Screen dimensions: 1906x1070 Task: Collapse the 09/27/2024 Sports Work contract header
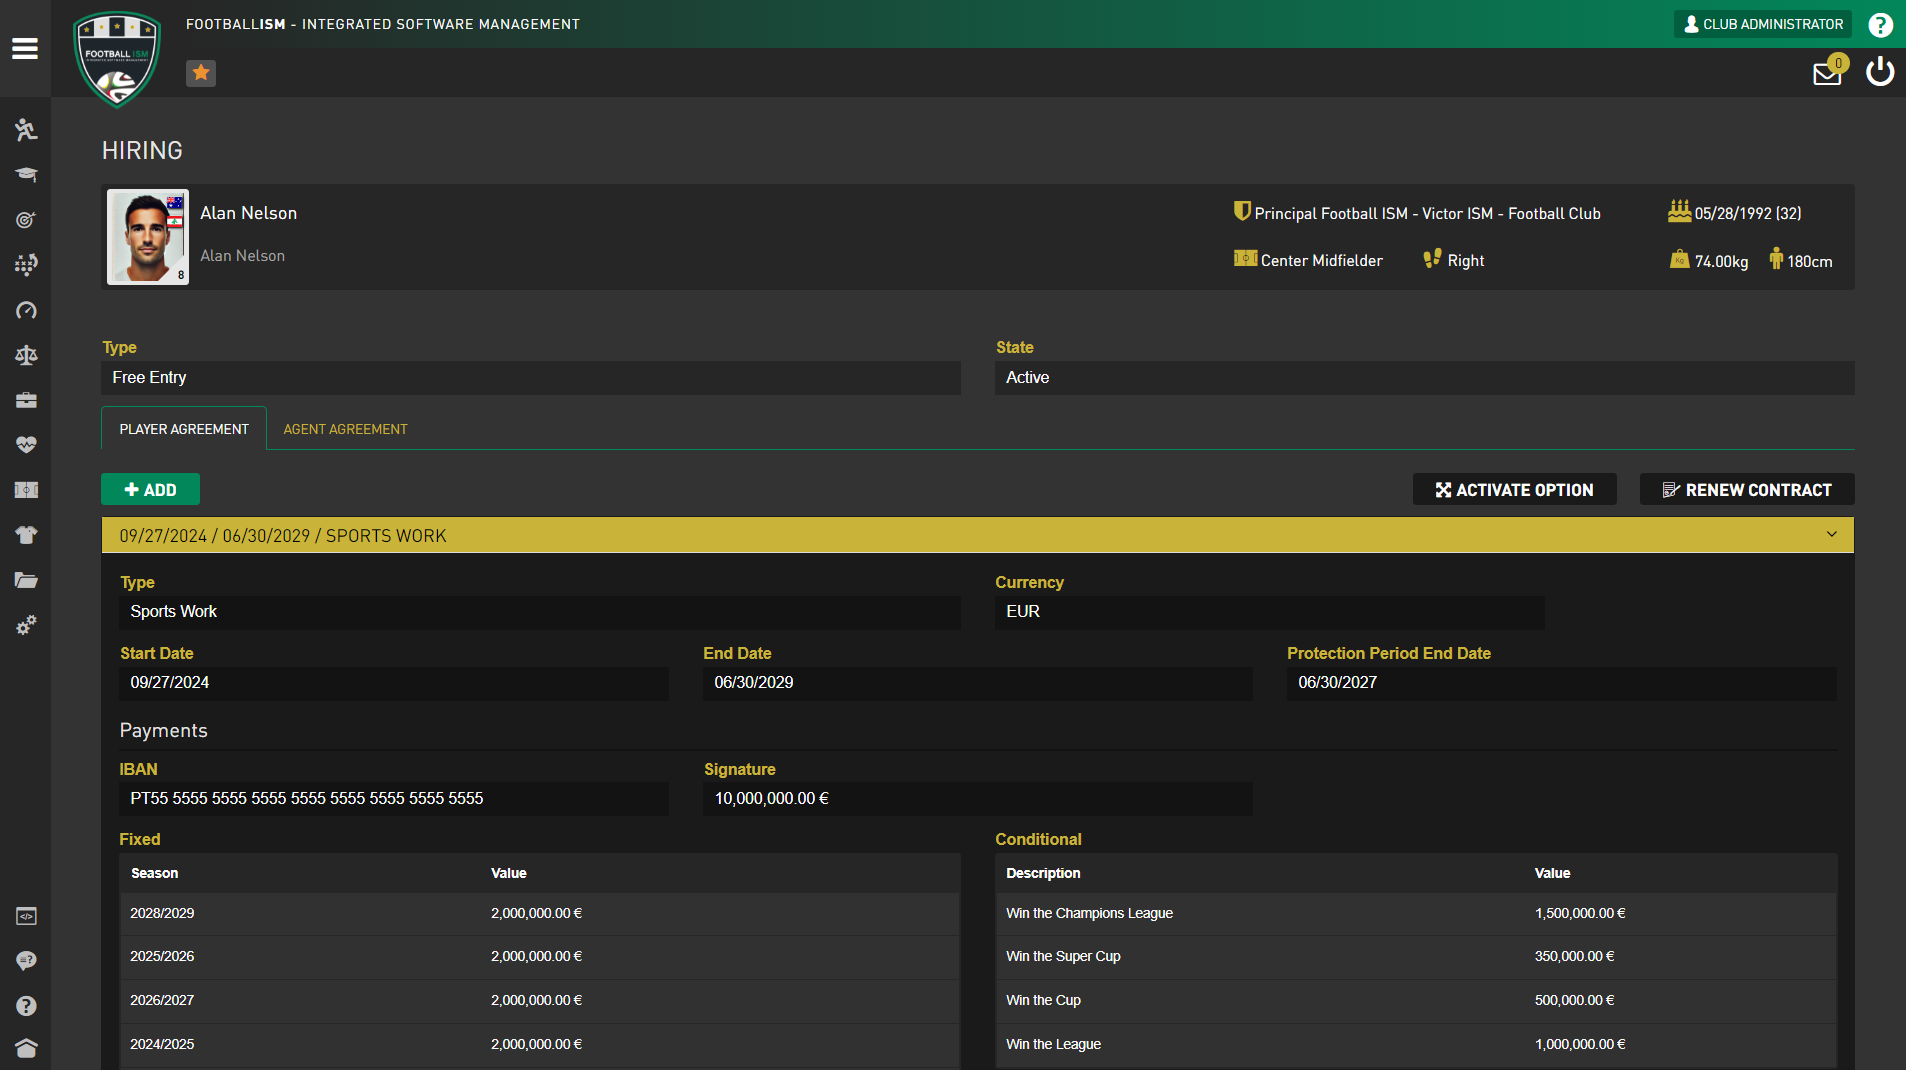pyautogui.click(x=977, y=535)
